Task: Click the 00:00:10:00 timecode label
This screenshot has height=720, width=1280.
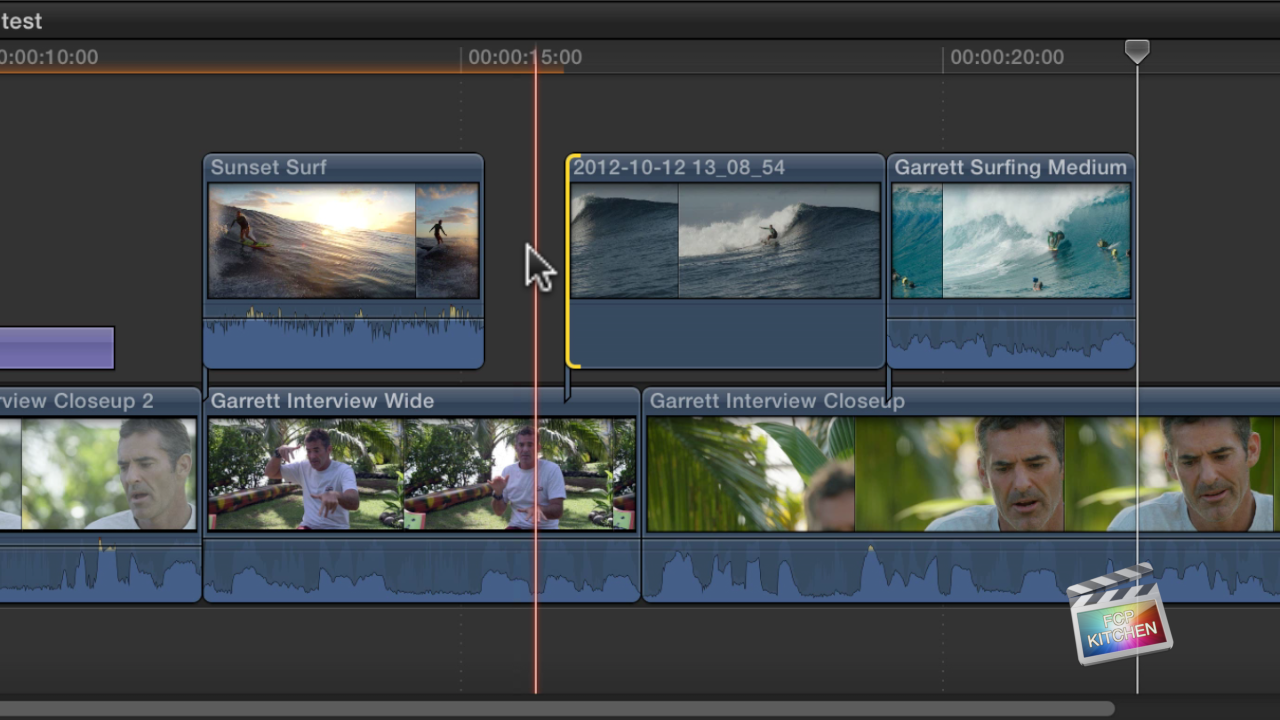Action: click(x=50, y=57)
